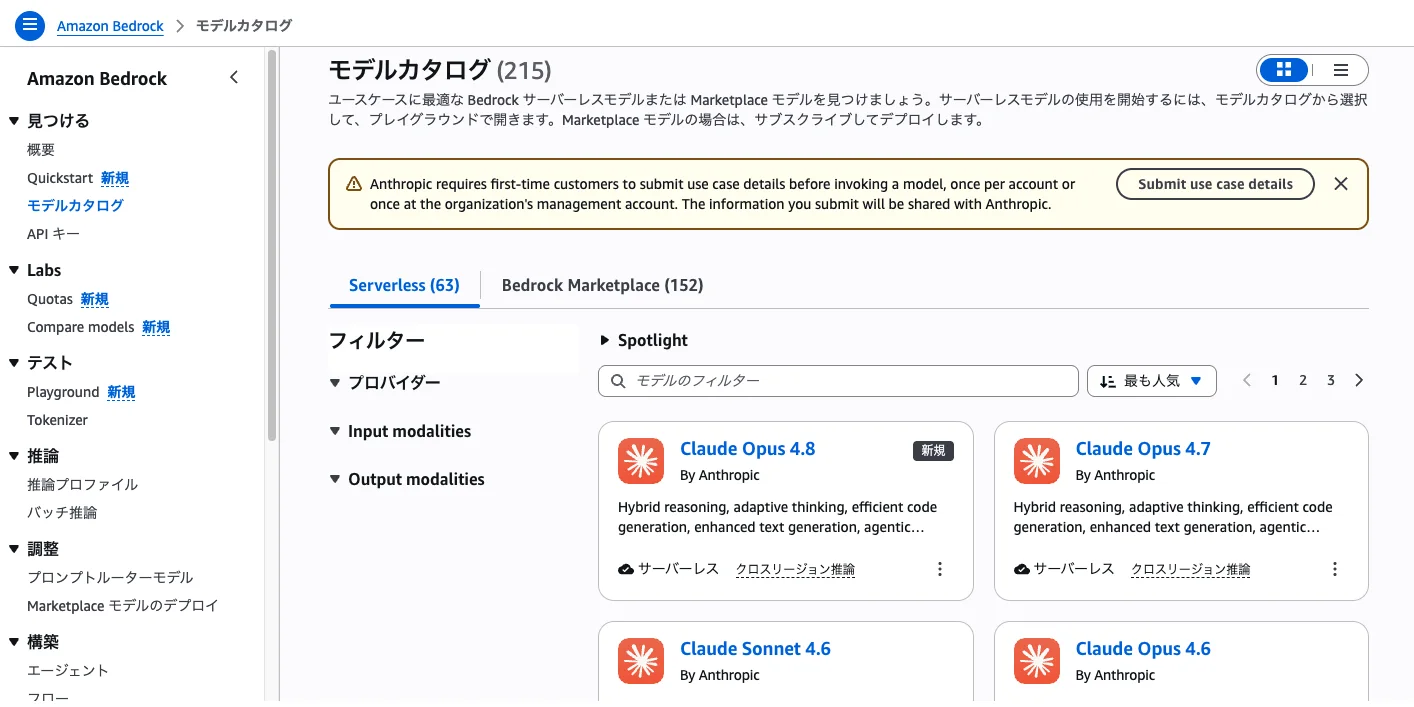Open the Claude Sonnet 4.6 model link
The height and width of the screenshot is (707, 1414).
click(755, 649)
